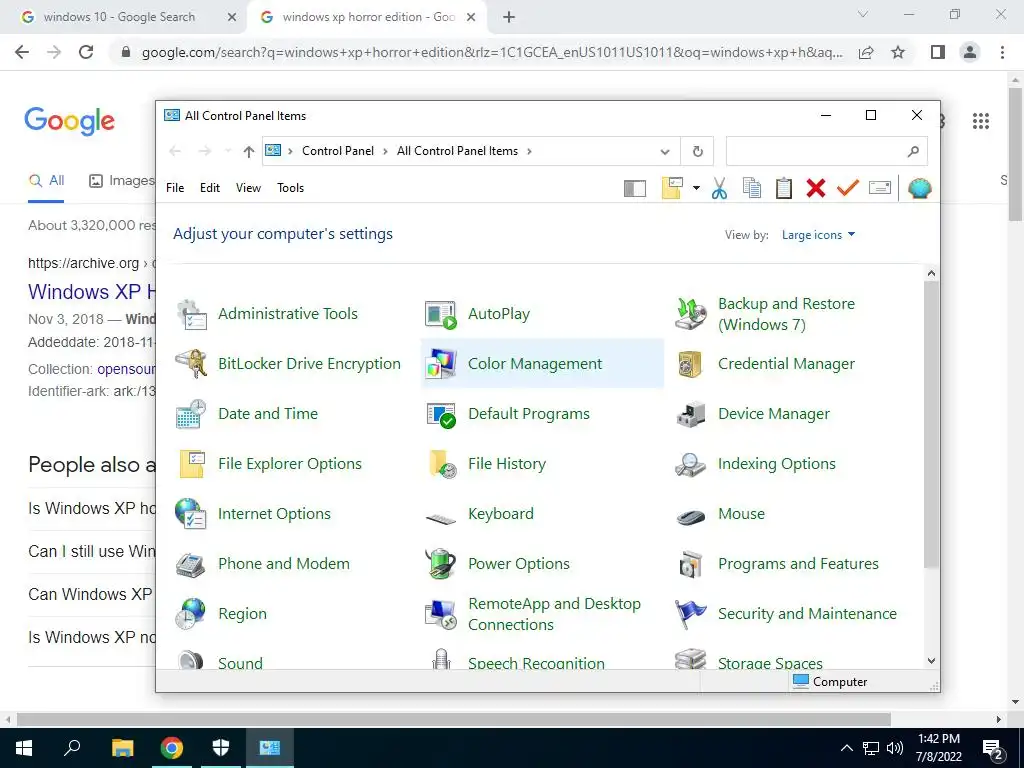Click the Control Panel search box

(x=826, y=152)
